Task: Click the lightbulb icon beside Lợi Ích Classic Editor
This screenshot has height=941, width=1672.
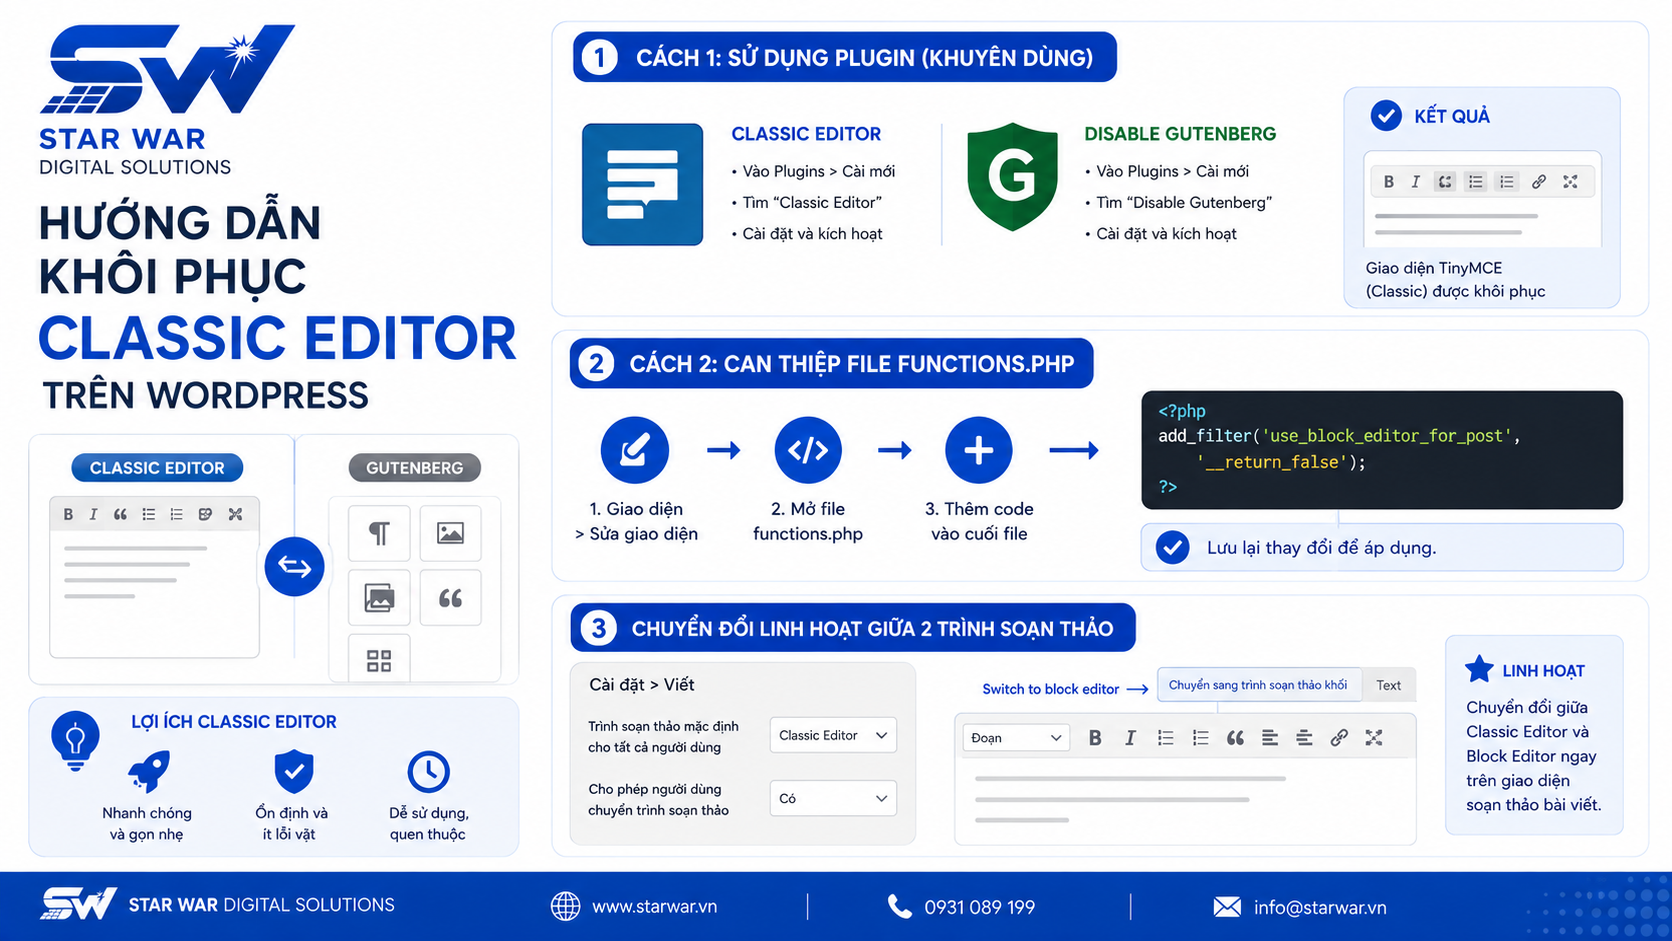Action: (75, 740)
